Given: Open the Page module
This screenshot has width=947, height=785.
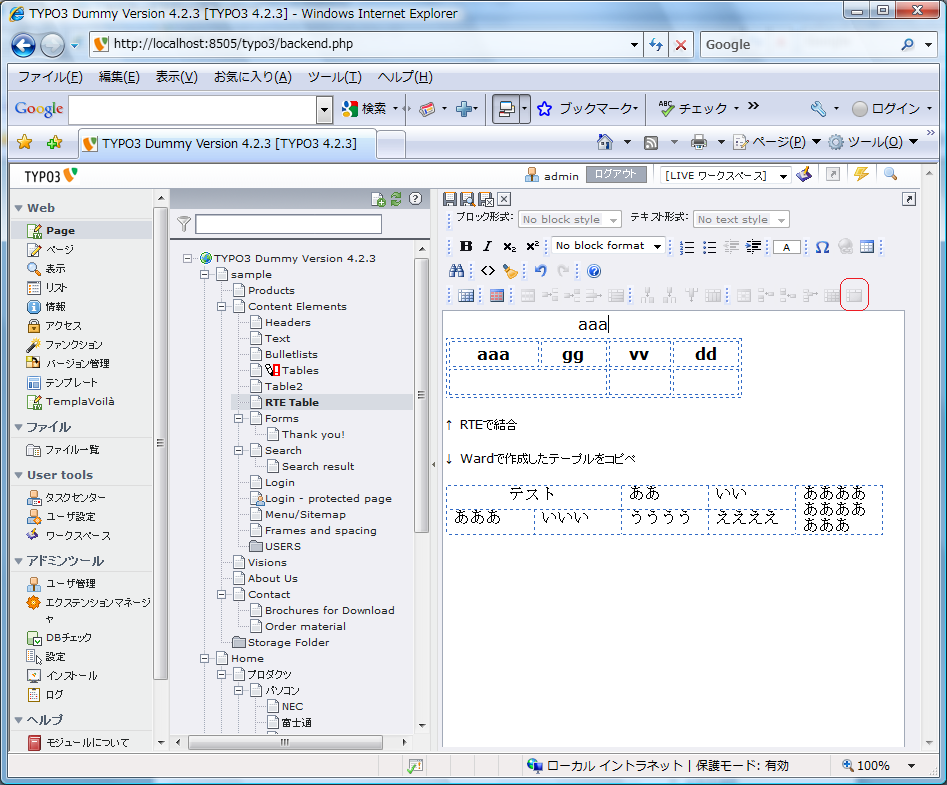Looking at the screenshot, I should pyautogui.click(x=60, y=231).
